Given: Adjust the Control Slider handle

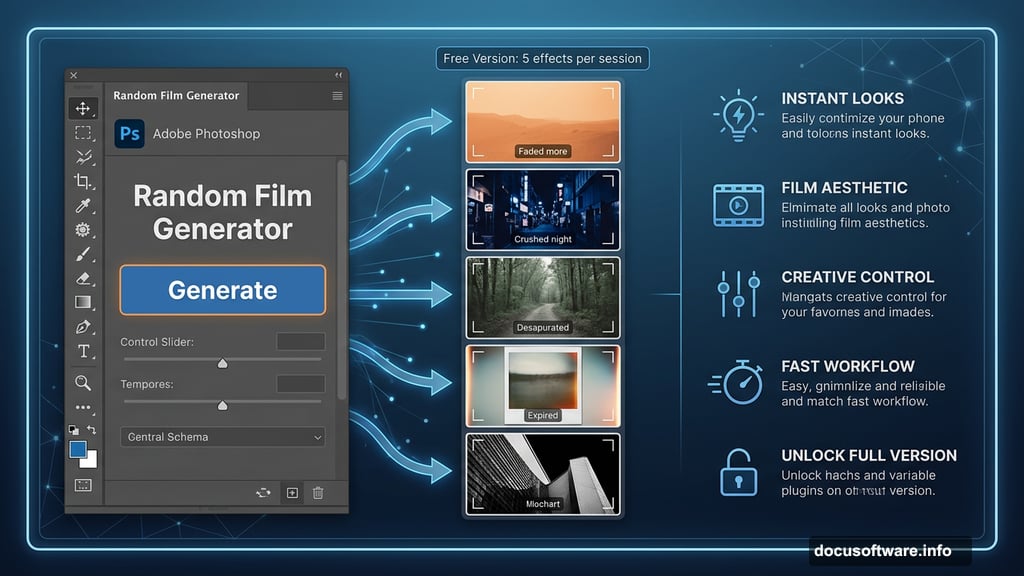Looking at the screenshot, I should click(222, 363).
